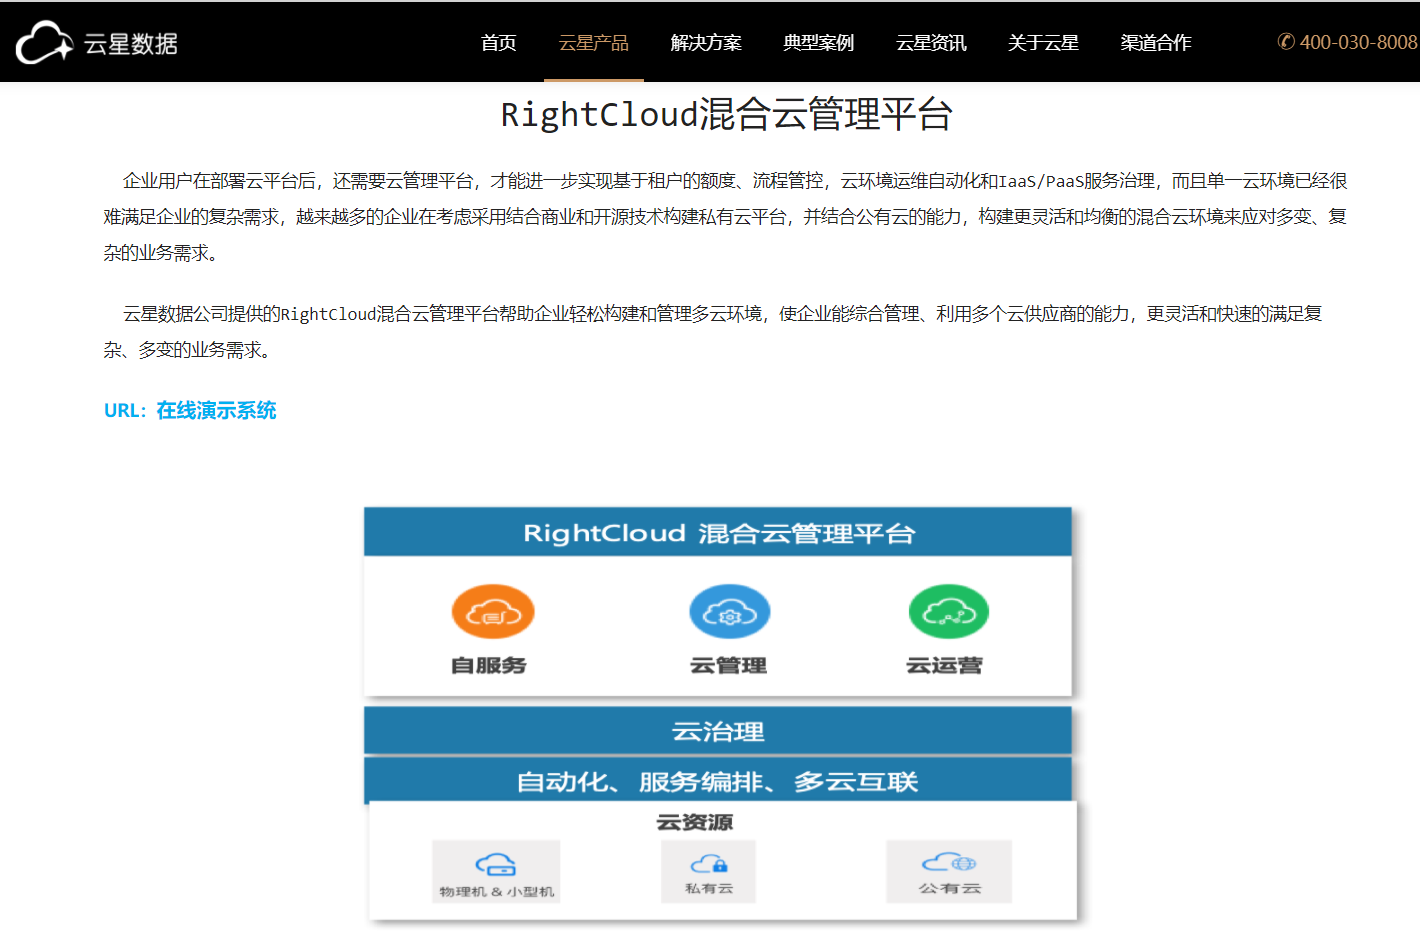
Task: Click the 自服务 label in diagram
Action: pos(489,665)
